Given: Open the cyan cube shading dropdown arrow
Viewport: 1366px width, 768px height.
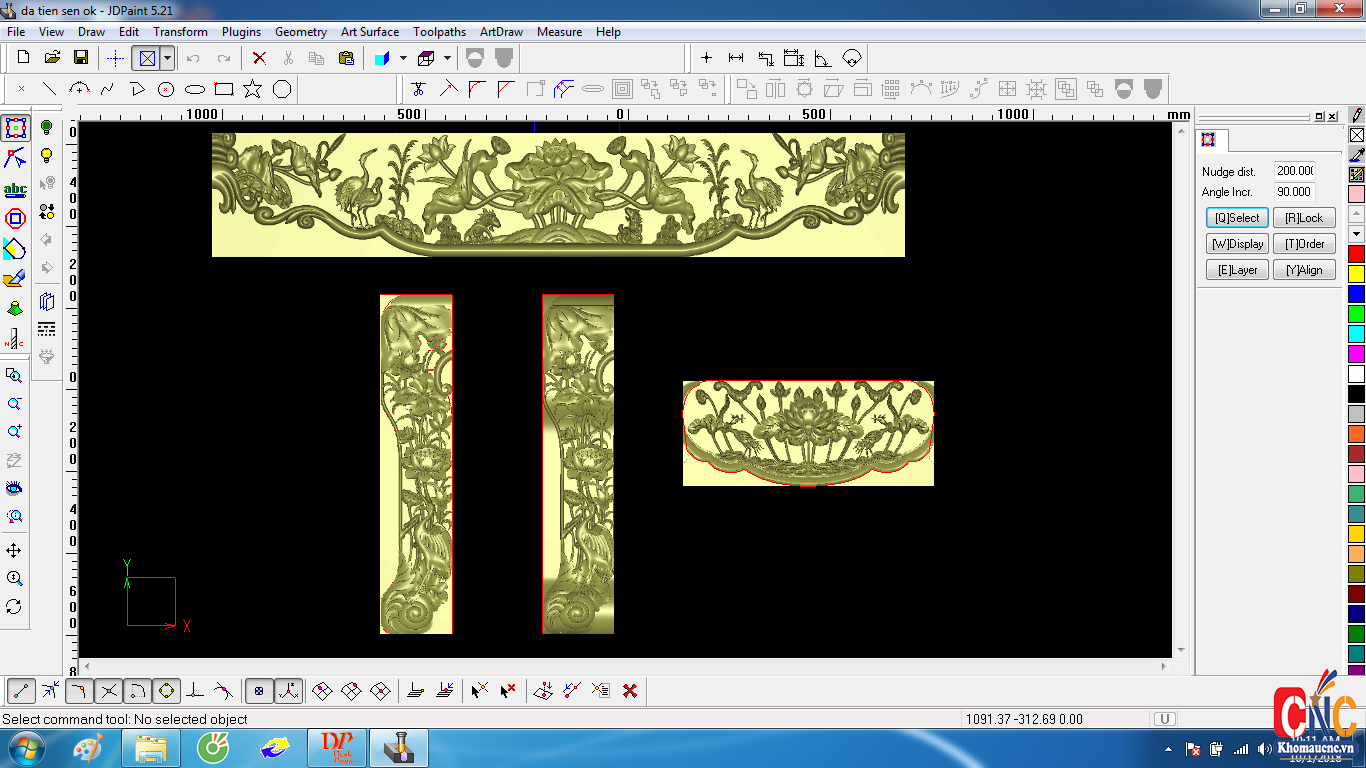Looking at the screenshot, I should (x=403, y=58).
